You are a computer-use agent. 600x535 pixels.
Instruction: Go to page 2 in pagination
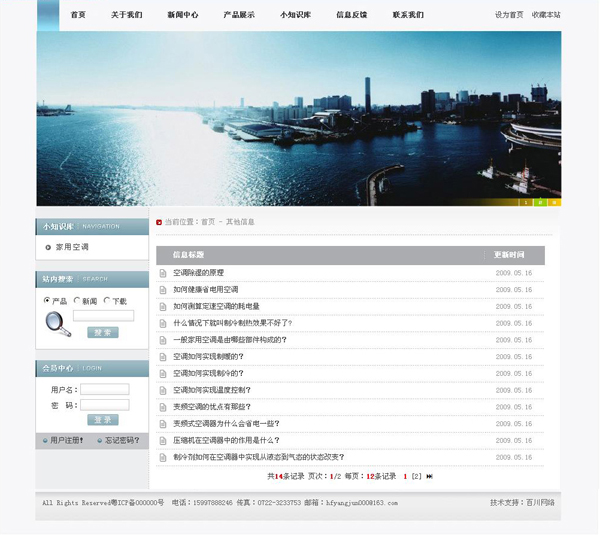[x=417, y=476]
